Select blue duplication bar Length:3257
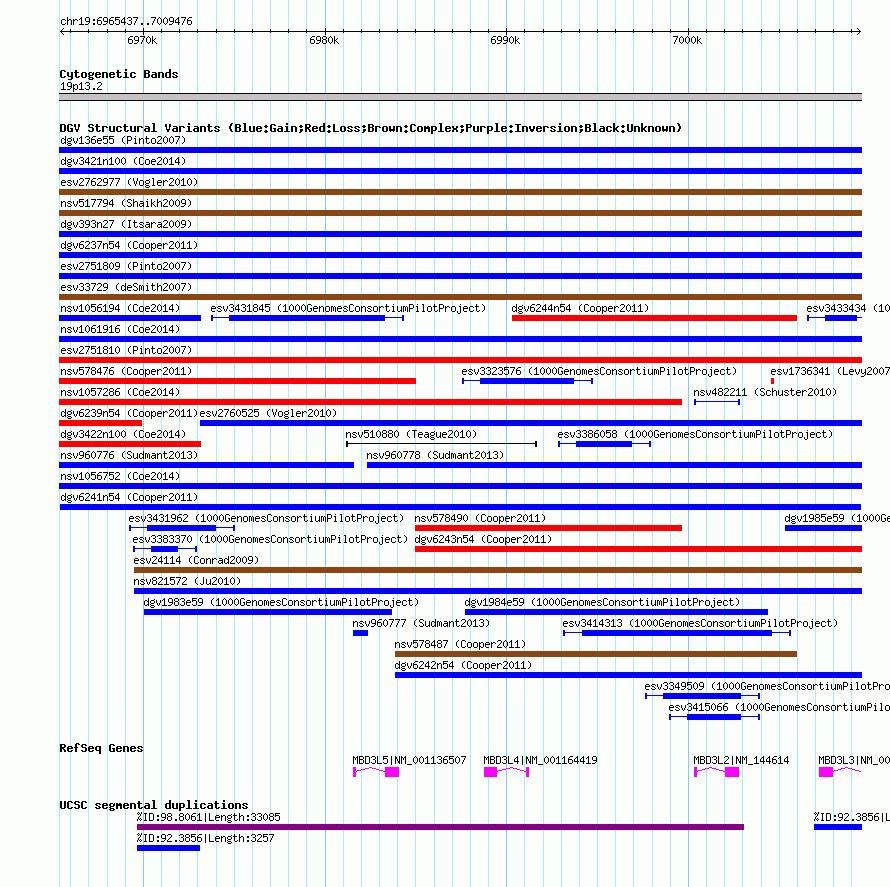The height and width of the screenshot is (887, 890). 168,848
